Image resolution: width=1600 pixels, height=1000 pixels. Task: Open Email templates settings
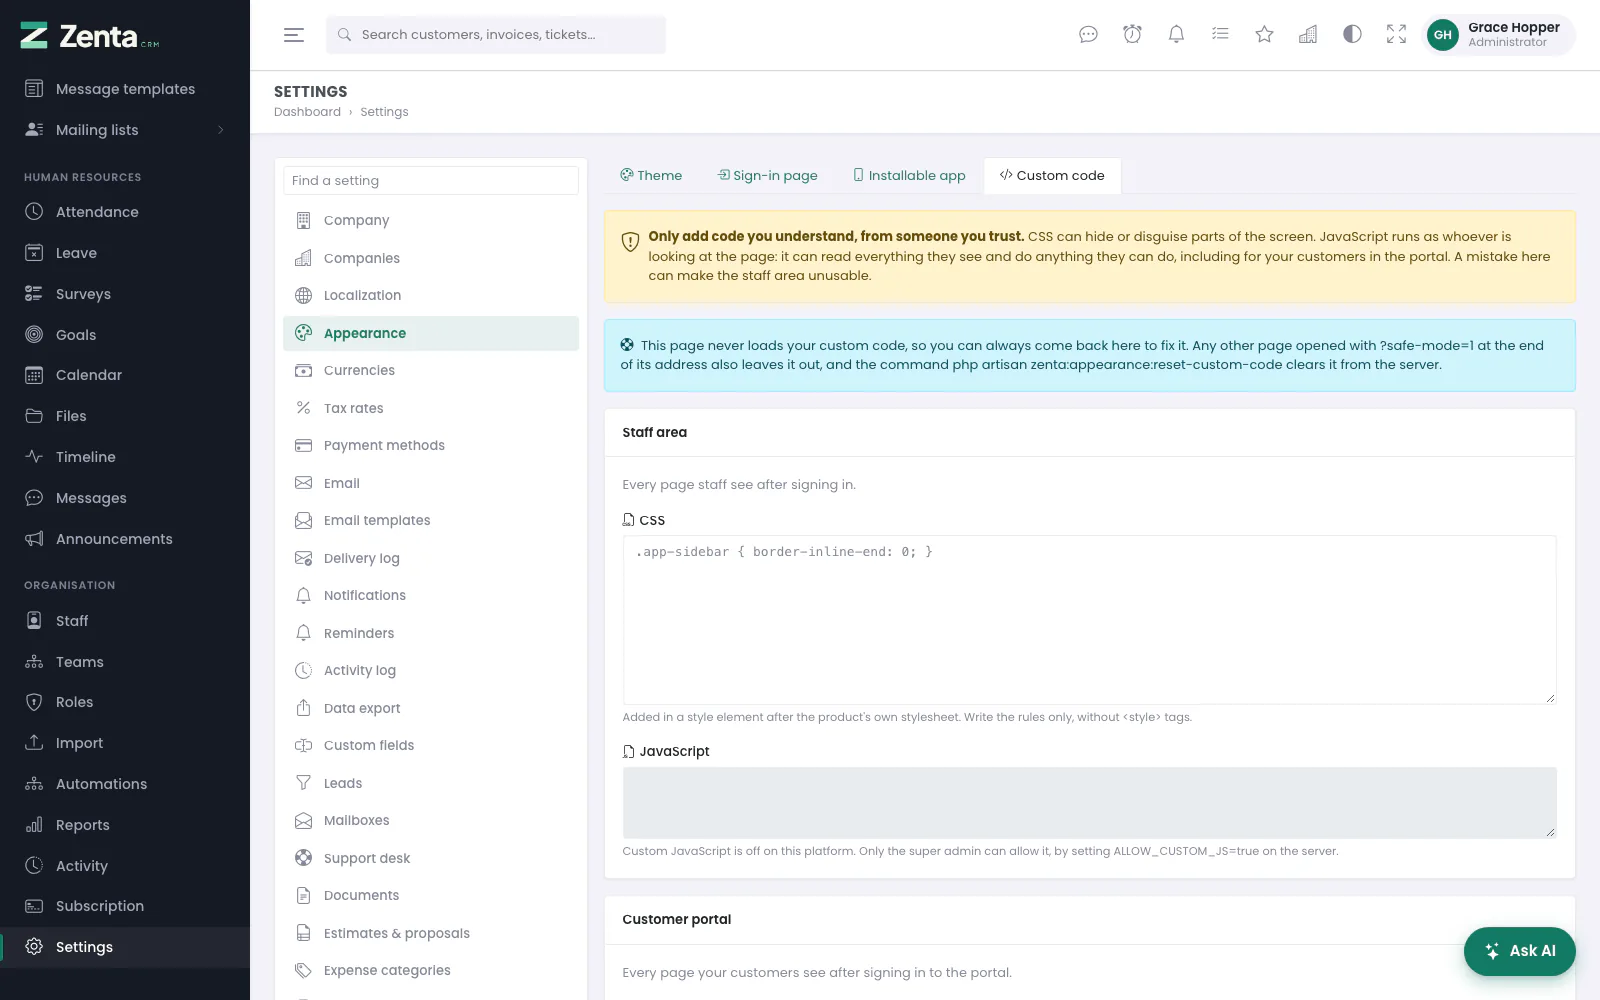[x=431, y=521]
